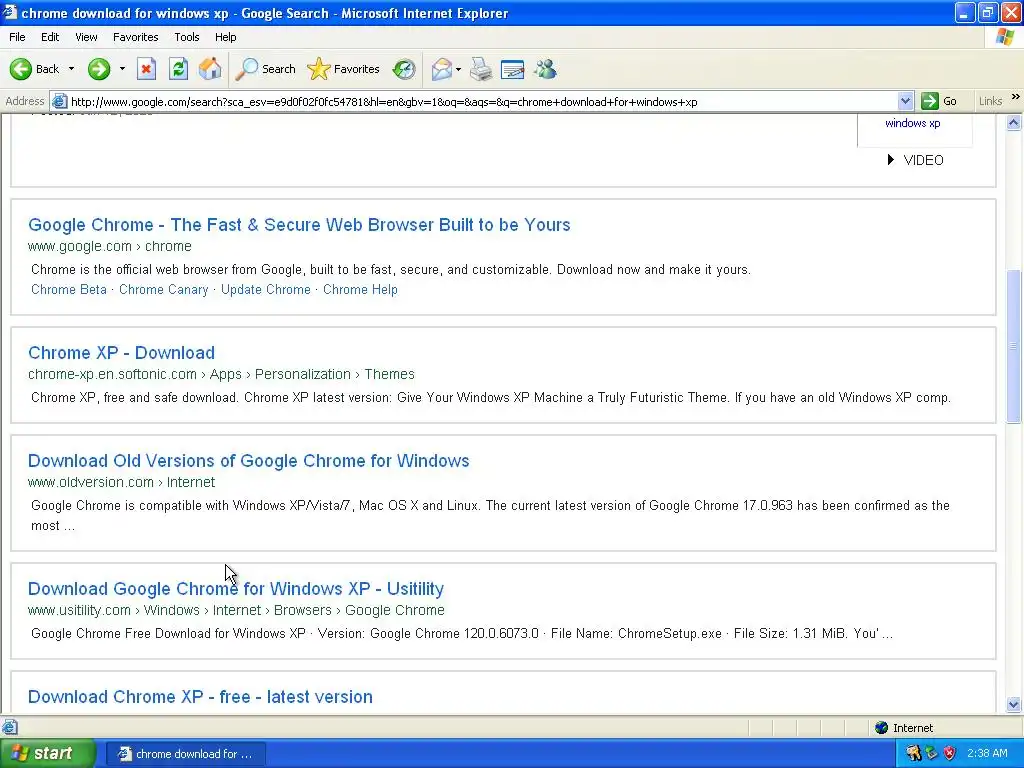Screen dimensions: 1024x768
Task: Click the vertical scrollbar thumb
Action: pos(1014,346)
